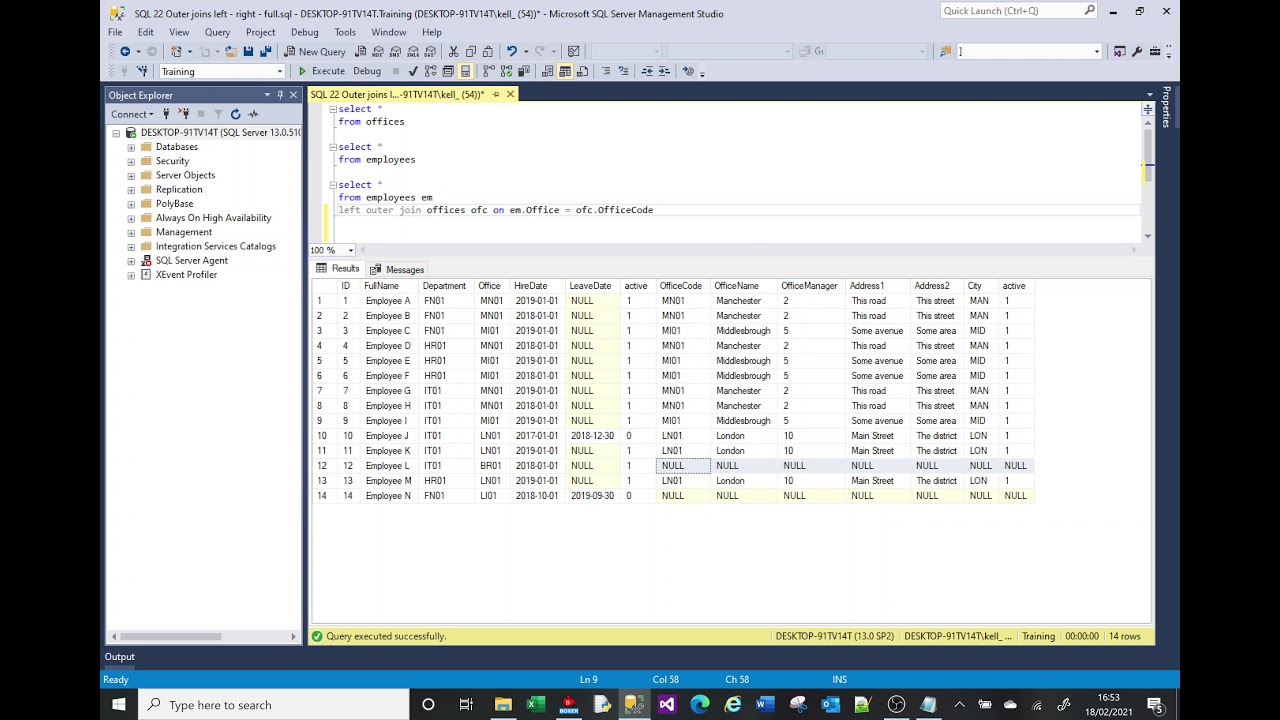
Task: Click the Undo arrow icon
Action: [x=511, y=51]
